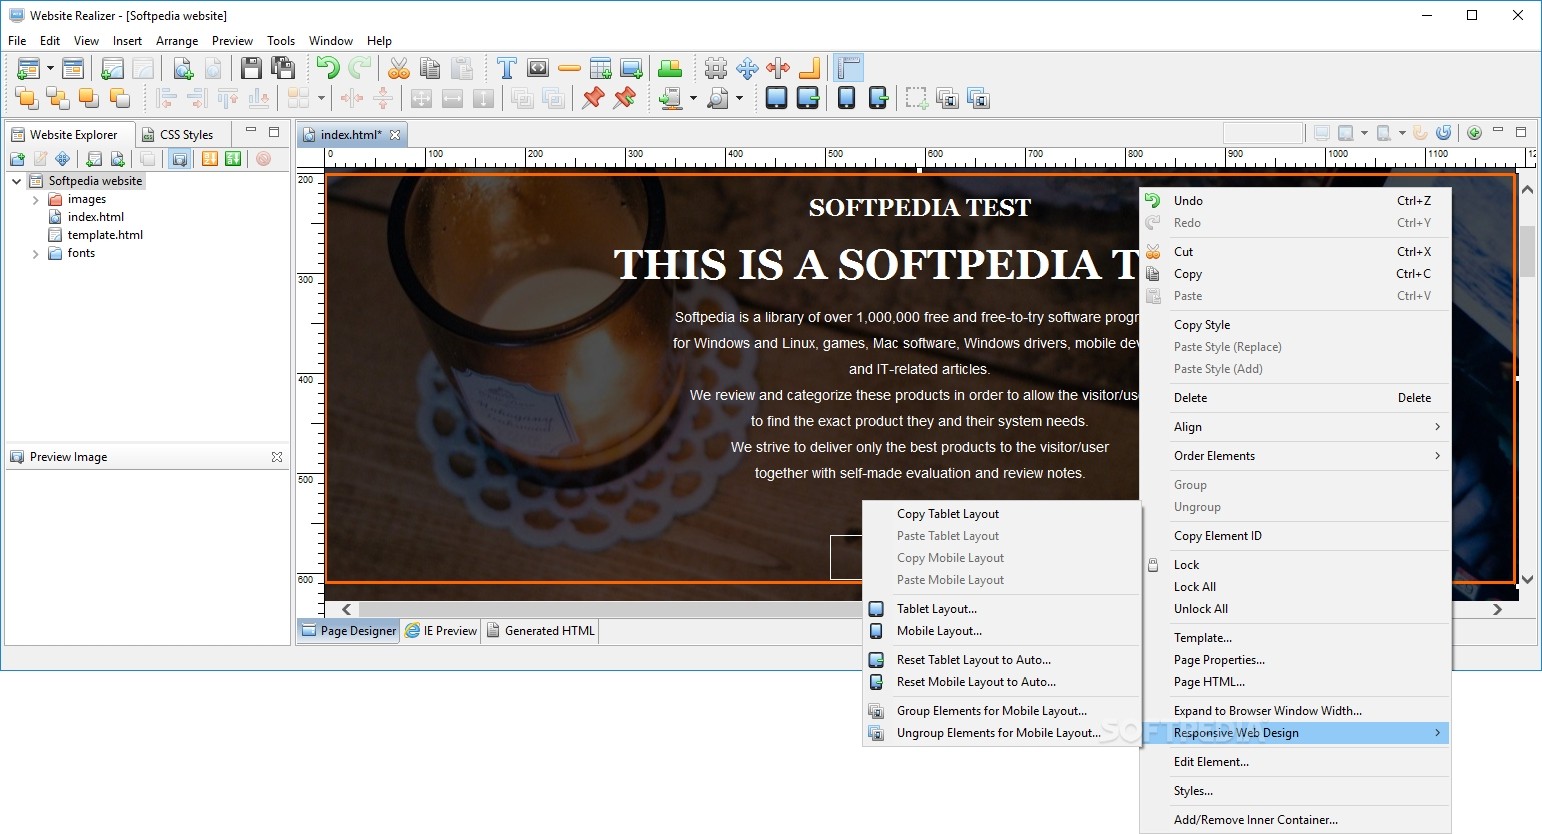Screen dimensions: 1542x834
Task: Insert image element icon
Action: (x=631, y=68)
